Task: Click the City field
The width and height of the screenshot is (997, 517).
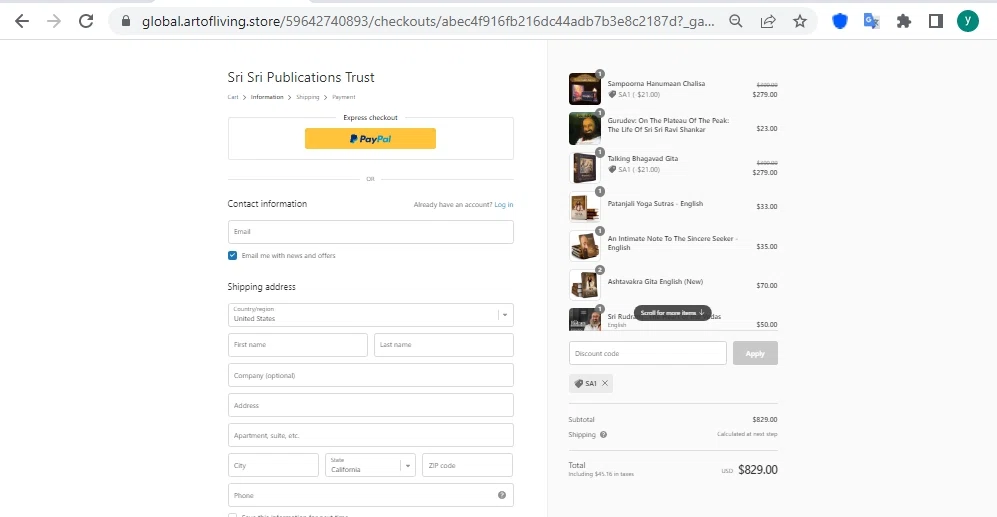Action: click(x=273, y=465)
